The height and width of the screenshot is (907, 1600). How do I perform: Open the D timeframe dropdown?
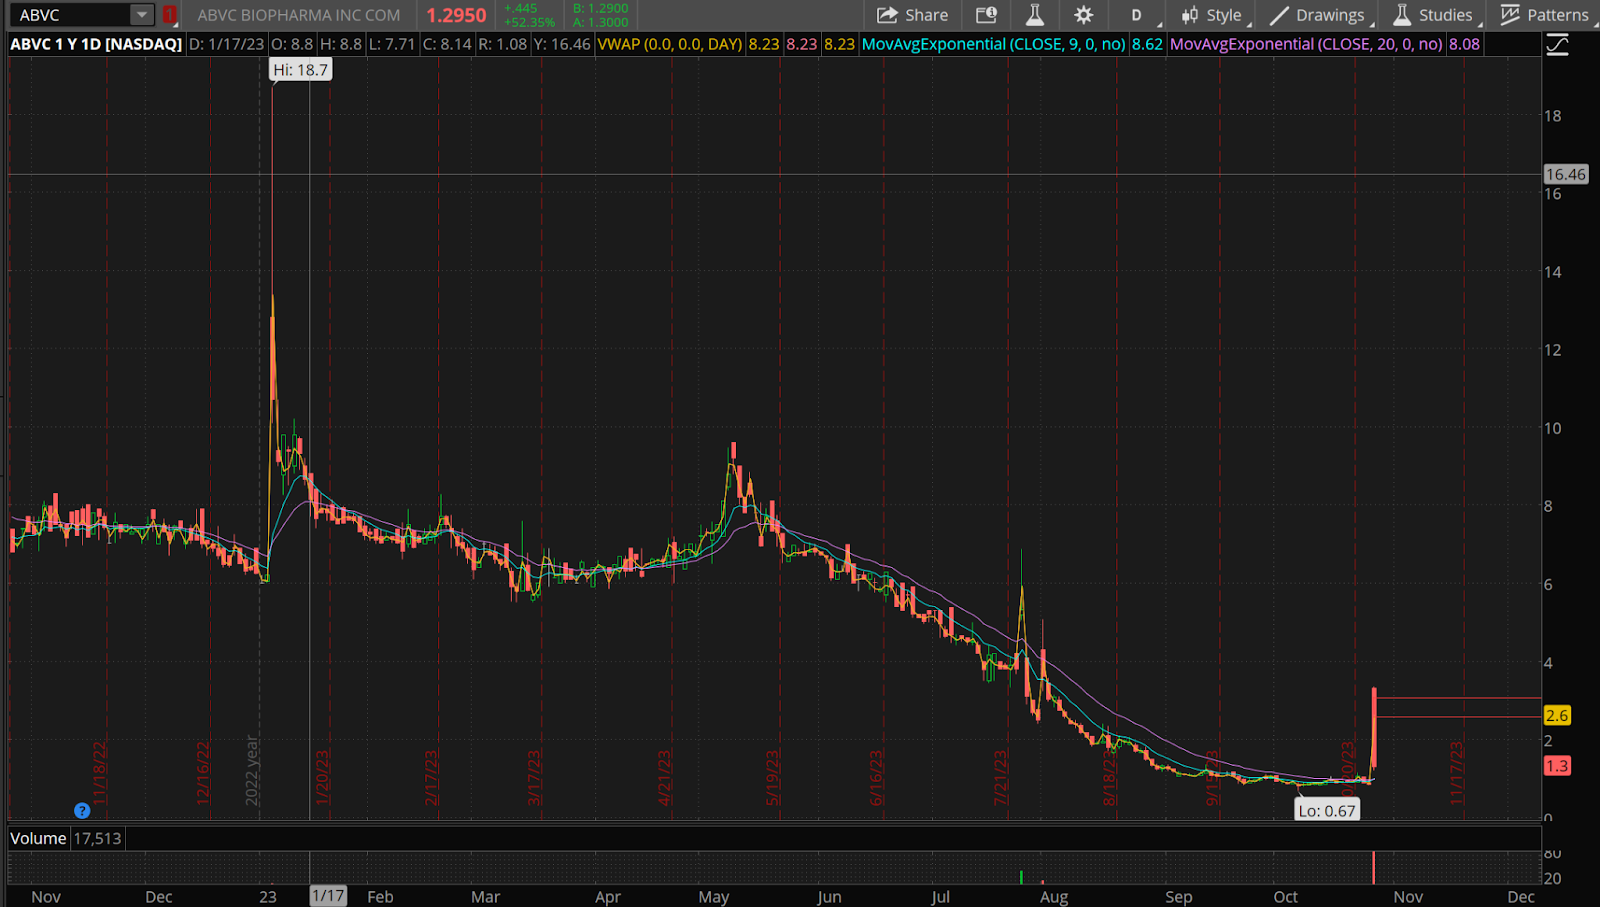[1137, 15]
